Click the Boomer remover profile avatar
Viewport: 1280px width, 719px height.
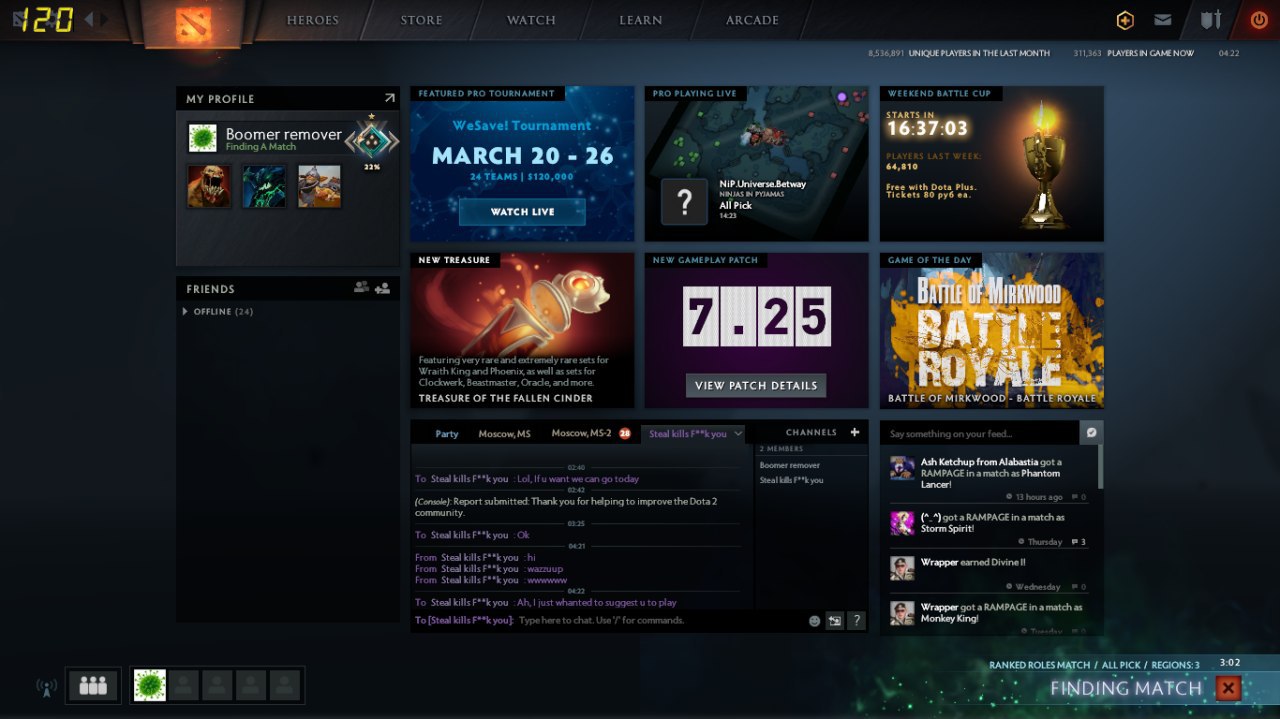(203, 138)
